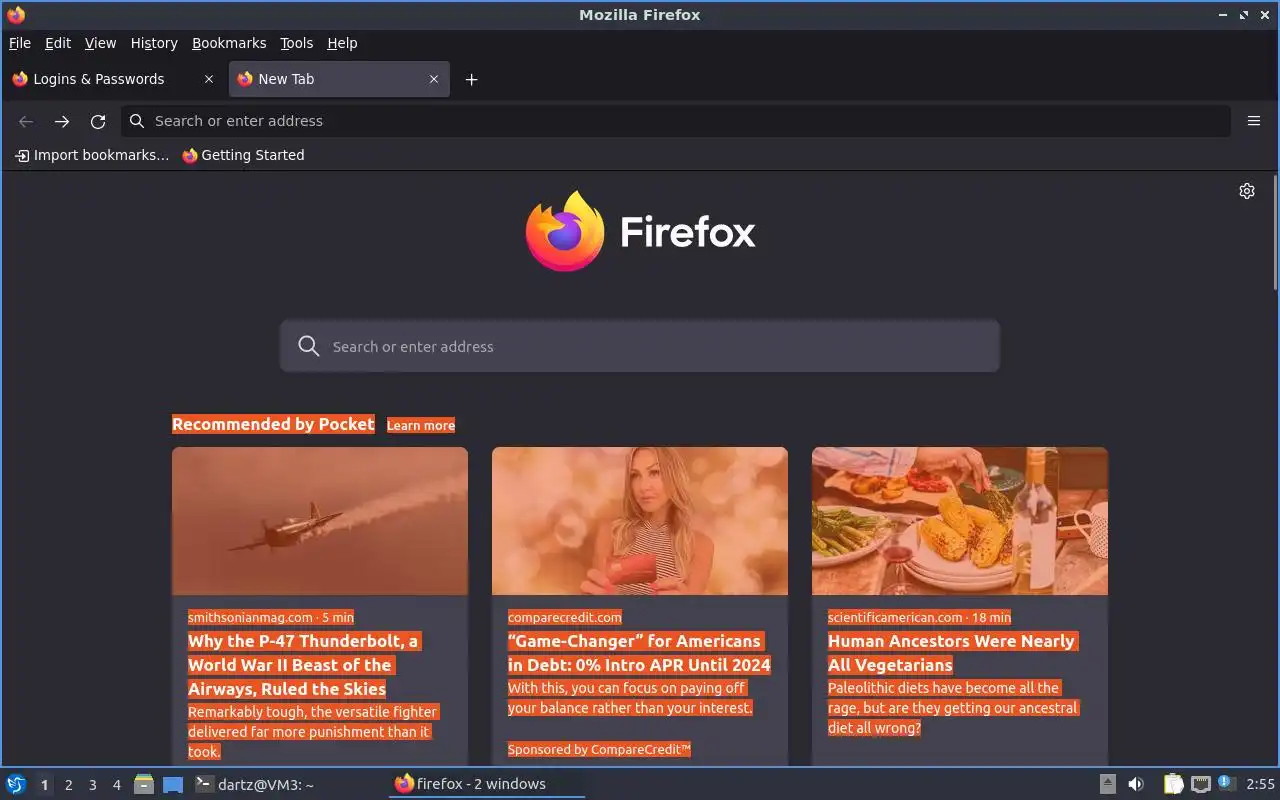Open the History menu
This screenshot has height=800, width=1280.
(x=154, y=43)
